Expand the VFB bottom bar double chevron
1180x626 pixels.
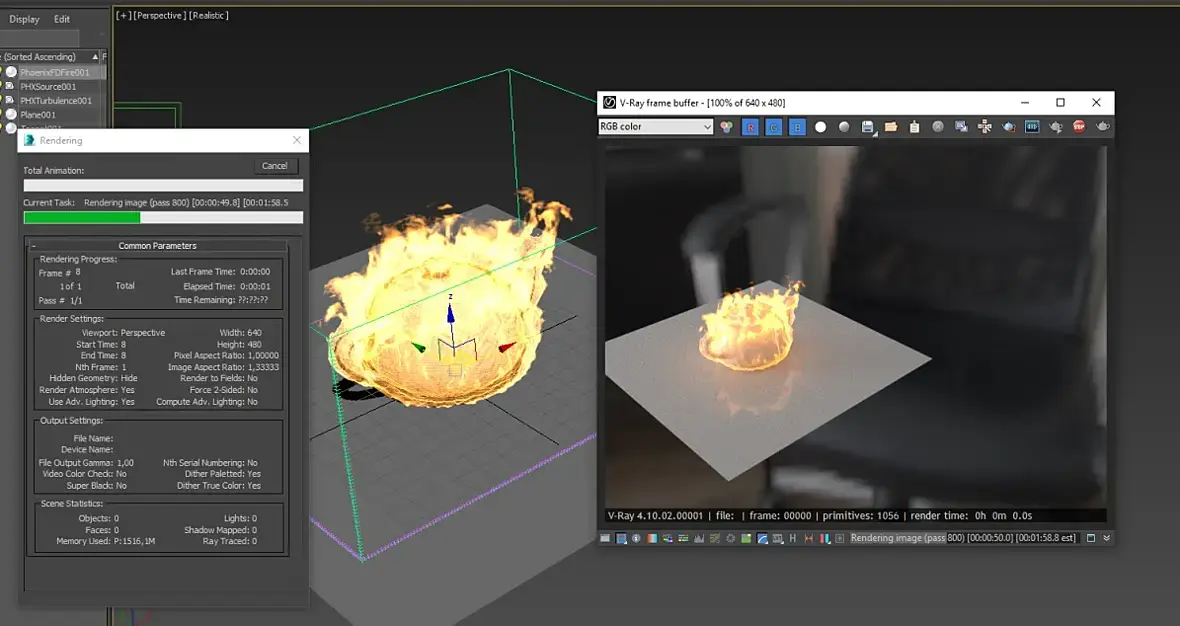(1106, 538)
